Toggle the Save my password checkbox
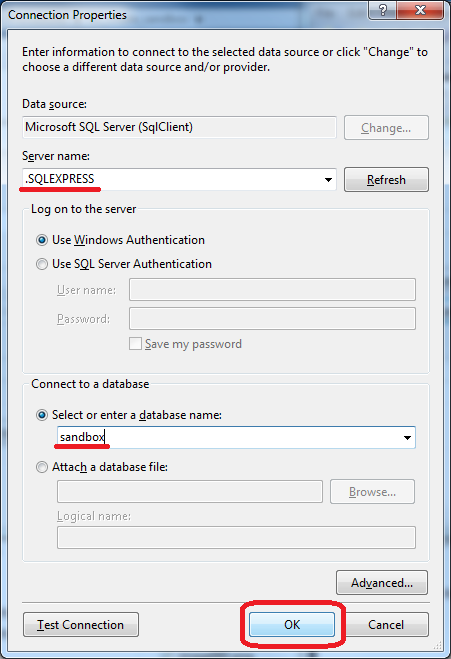451x659 pixels. 135,344
